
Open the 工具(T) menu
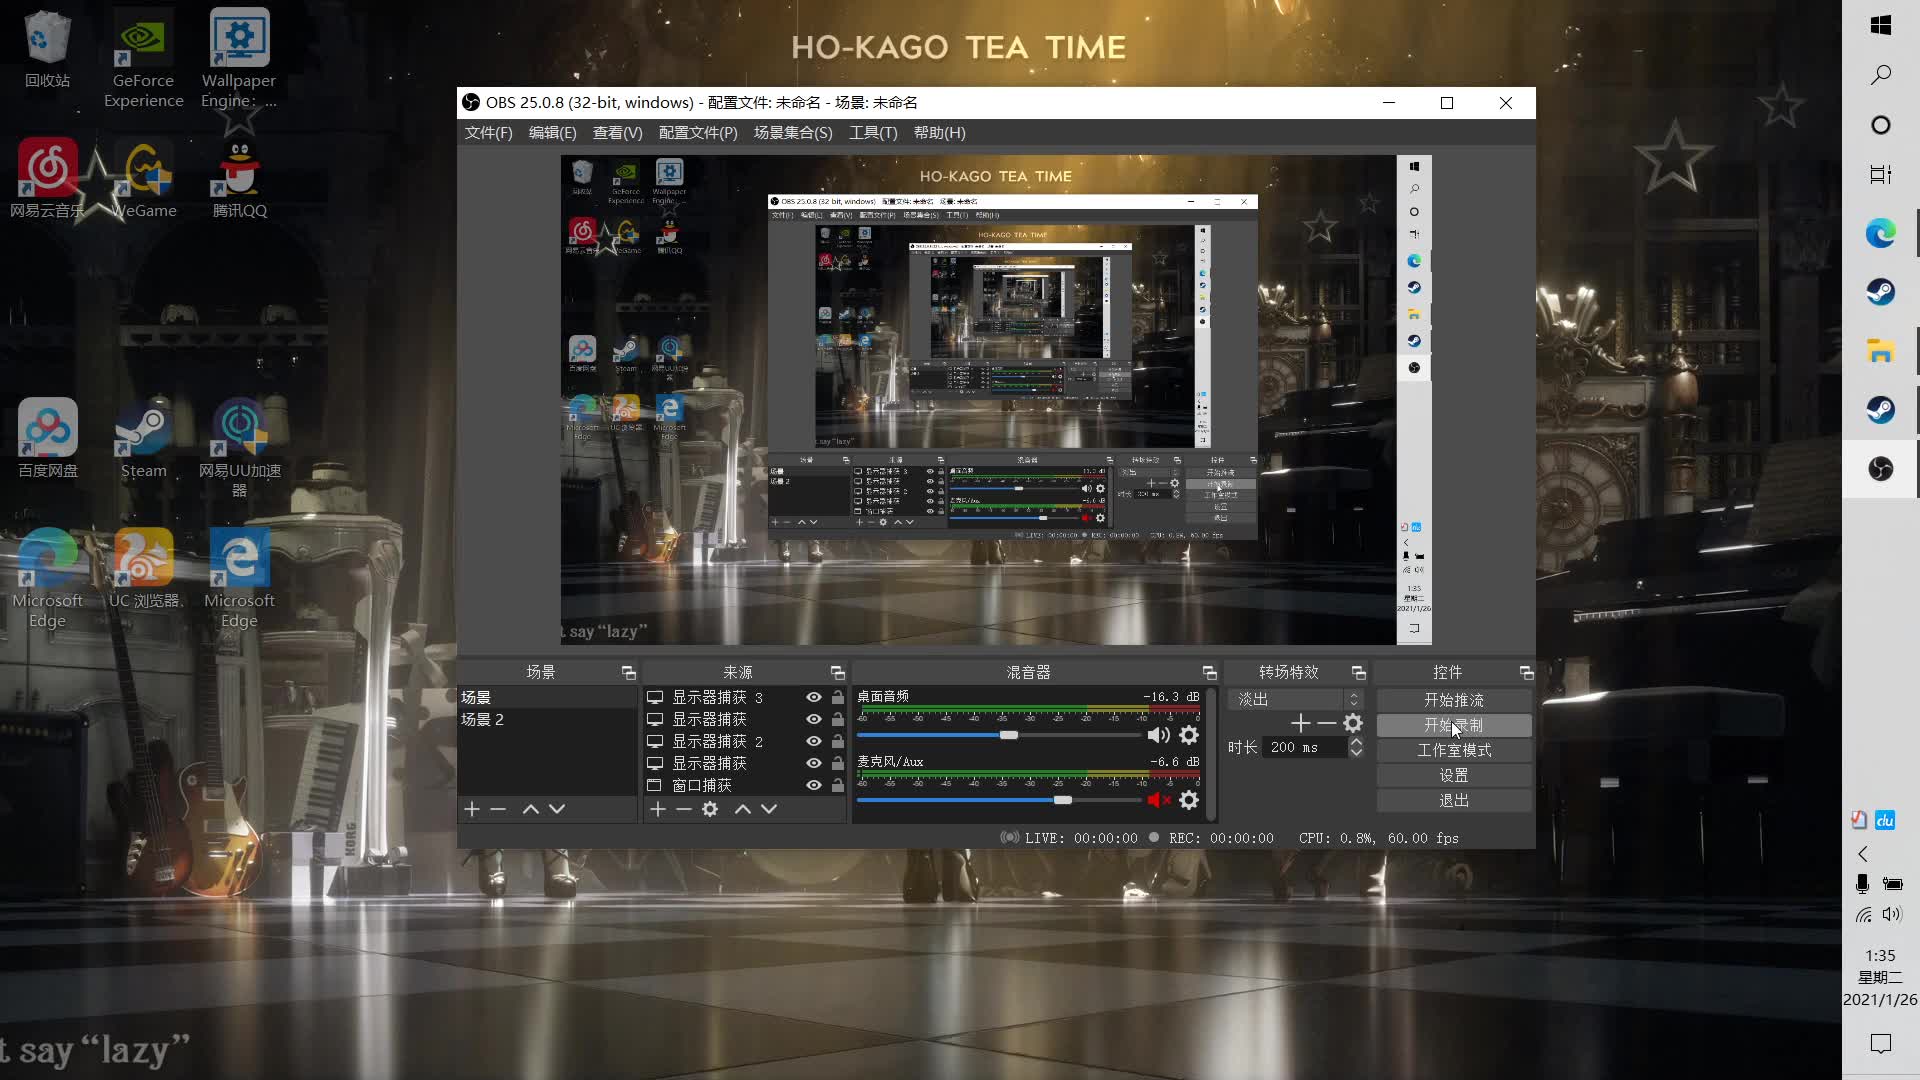pos(872,133)
